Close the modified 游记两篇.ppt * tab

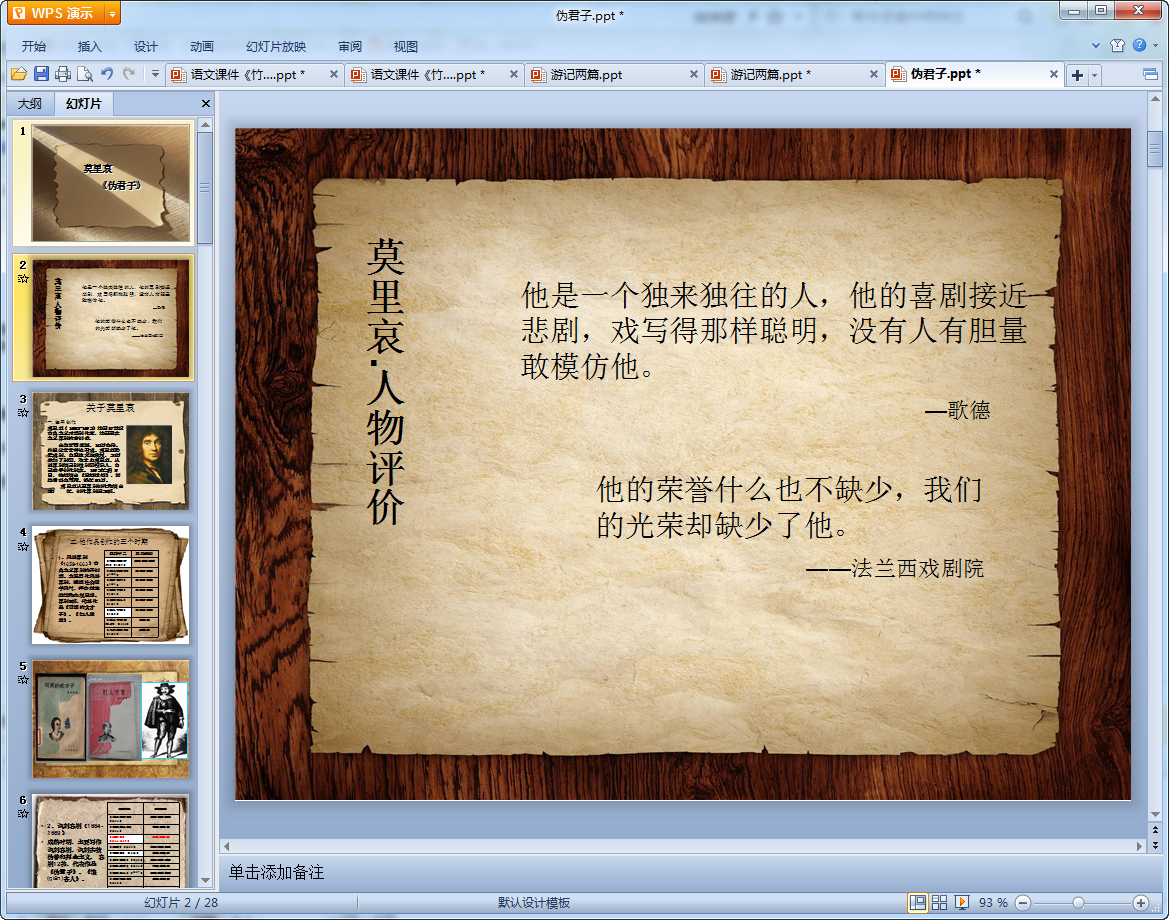point(874,75)
